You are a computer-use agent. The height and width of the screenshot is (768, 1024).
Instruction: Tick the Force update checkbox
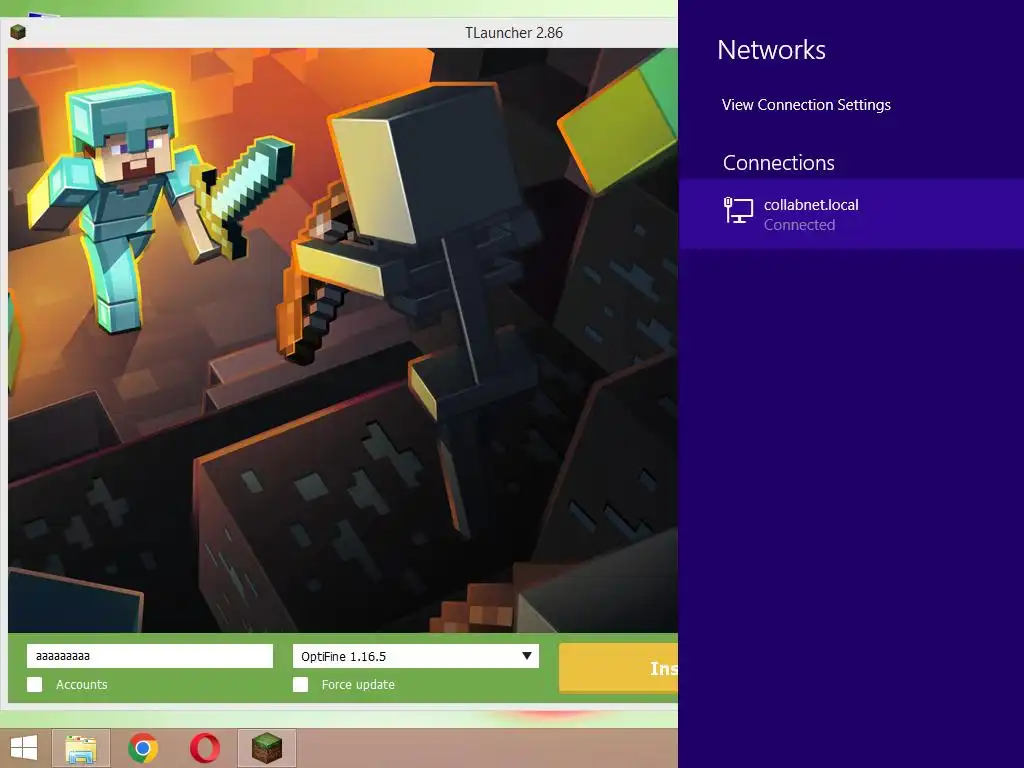click(300, 684)
